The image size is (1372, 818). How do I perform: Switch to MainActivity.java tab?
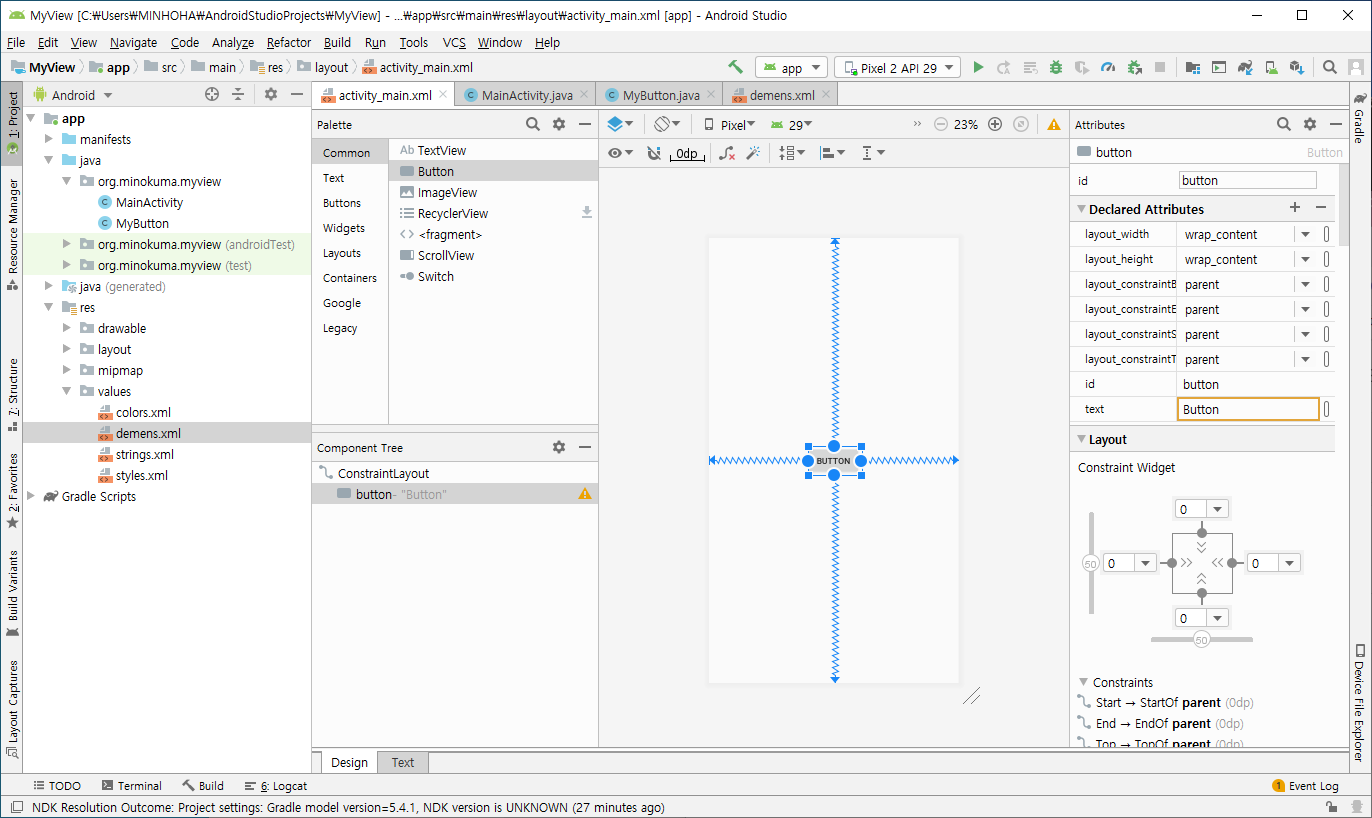point(526,95)
